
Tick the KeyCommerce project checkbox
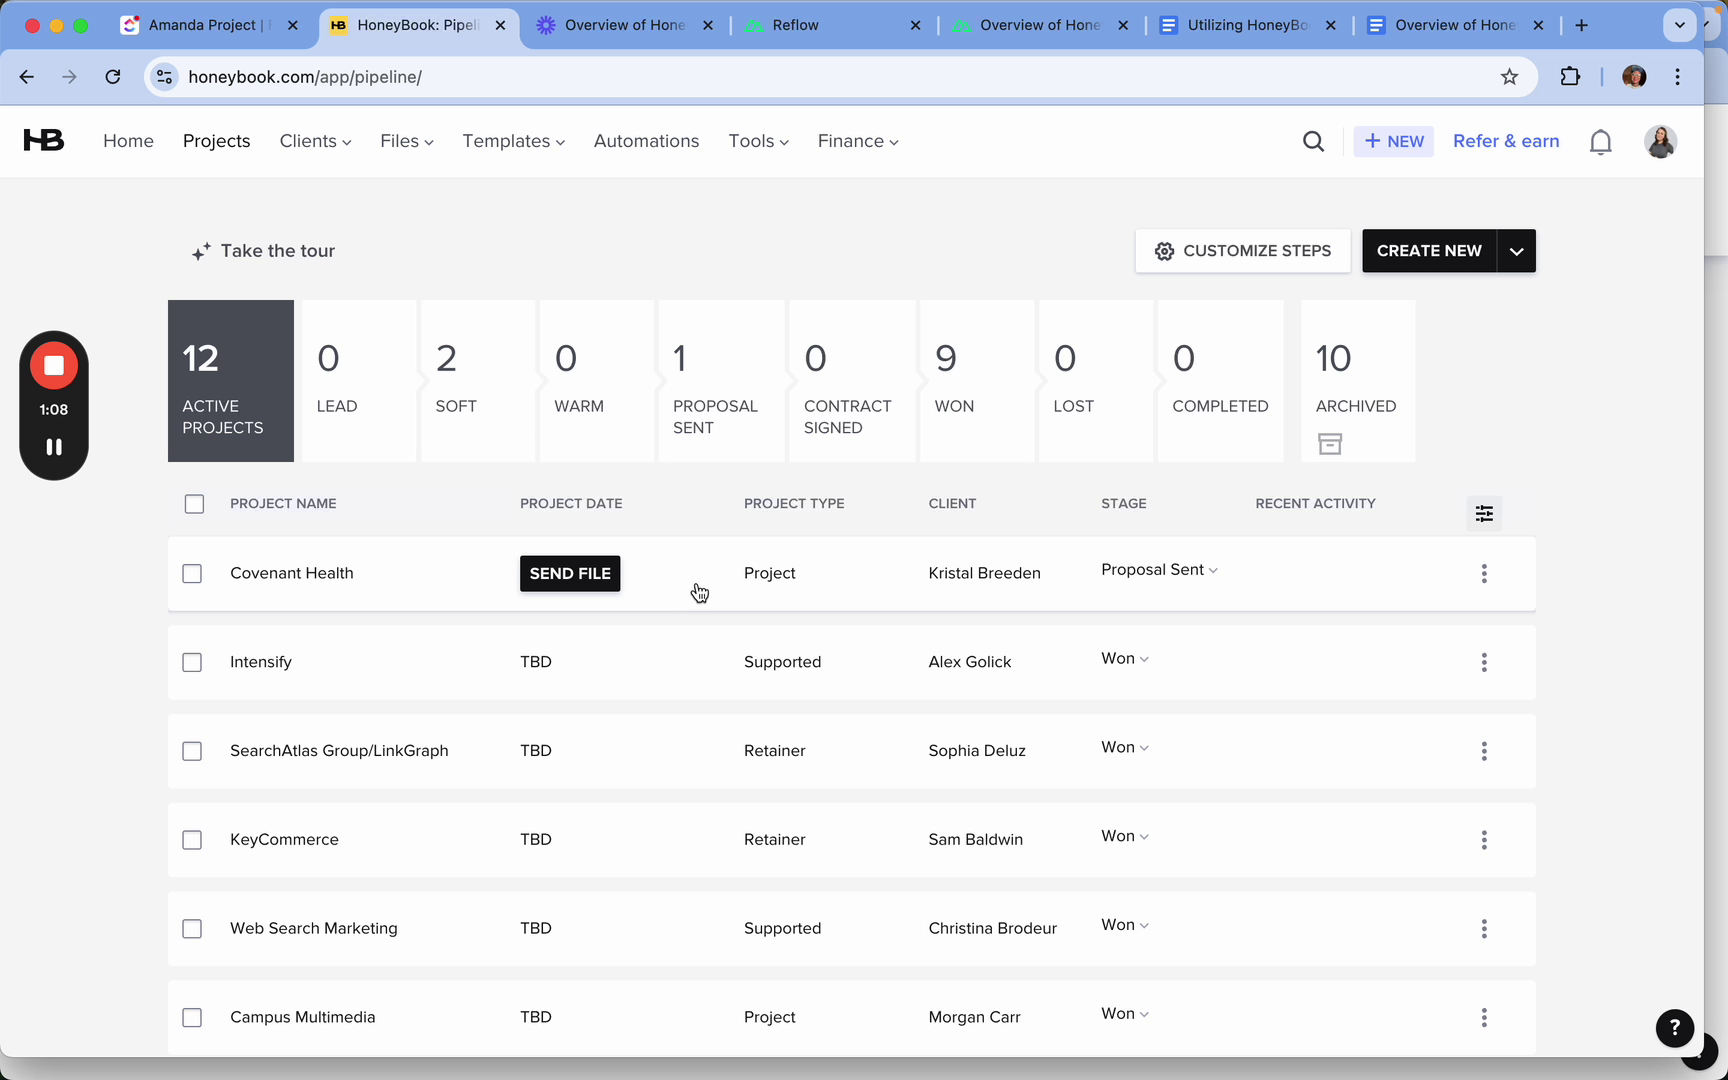click(x=192, y=840)
